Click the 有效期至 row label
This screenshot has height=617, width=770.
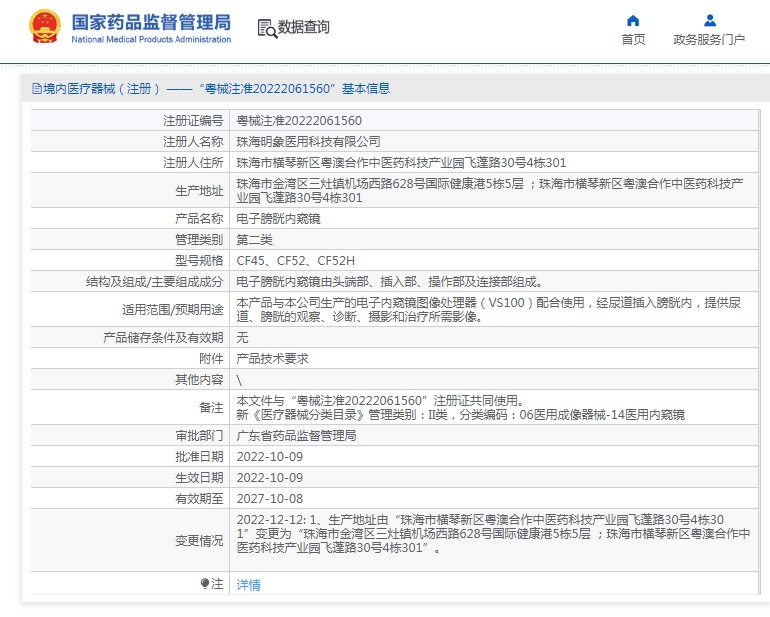(199, 499)
